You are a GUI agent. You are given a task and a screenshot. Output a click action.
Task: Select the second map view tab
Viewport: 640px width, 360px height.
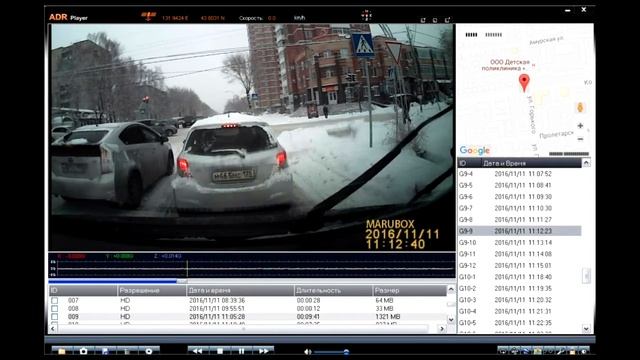493,35
